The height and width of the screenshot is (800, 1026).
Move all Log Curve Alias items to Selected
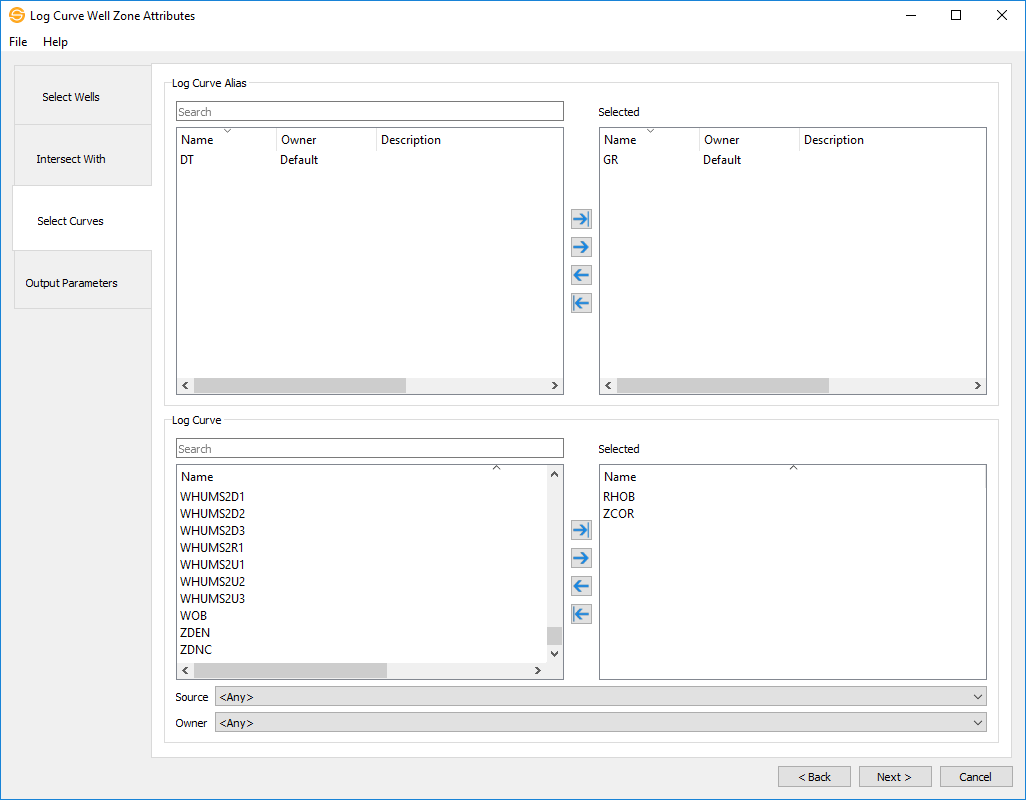tap(581, 219)
